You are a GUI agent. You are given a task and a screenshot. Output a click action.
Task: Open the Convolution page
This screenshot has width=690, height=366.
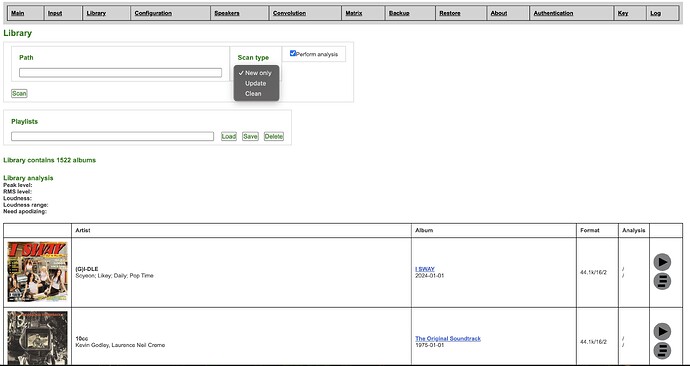[x=289, y=13]
